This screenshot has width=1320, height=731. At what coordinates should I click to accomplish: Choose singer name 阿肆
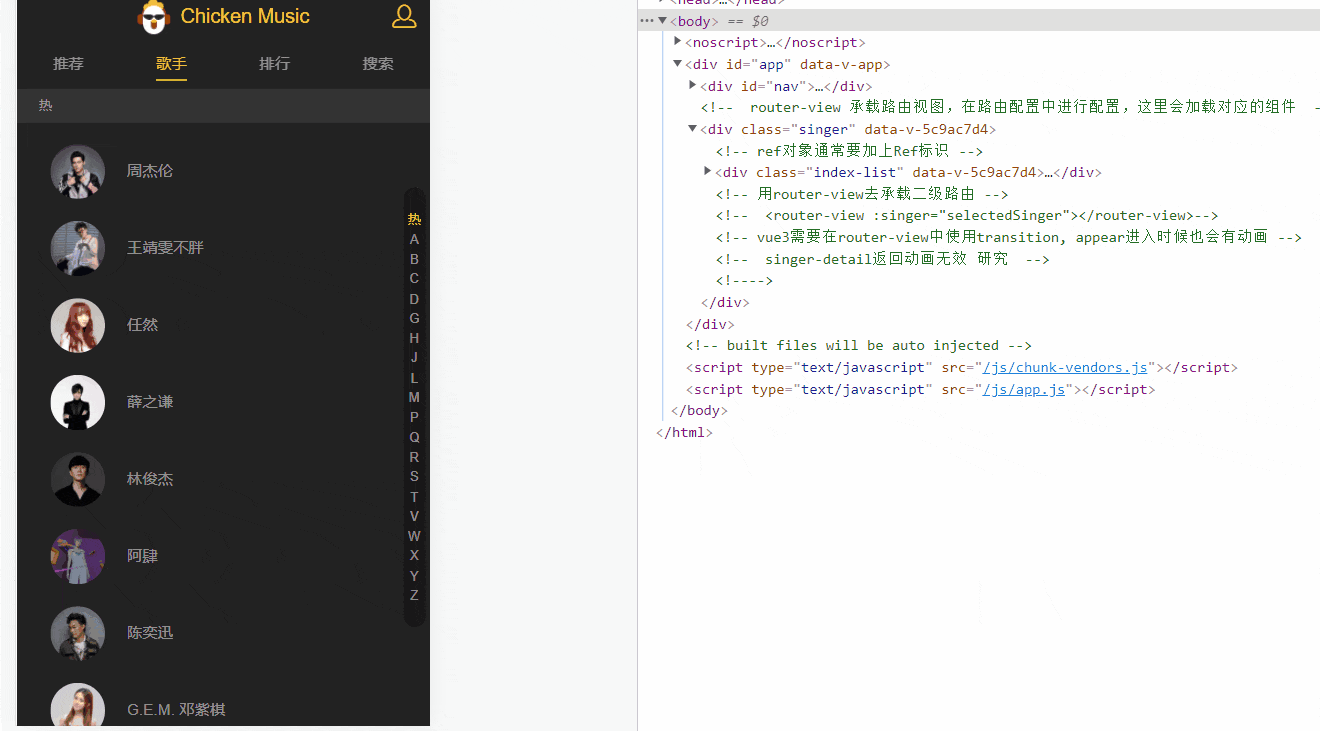pyautogui.click(x=142, y=555)
